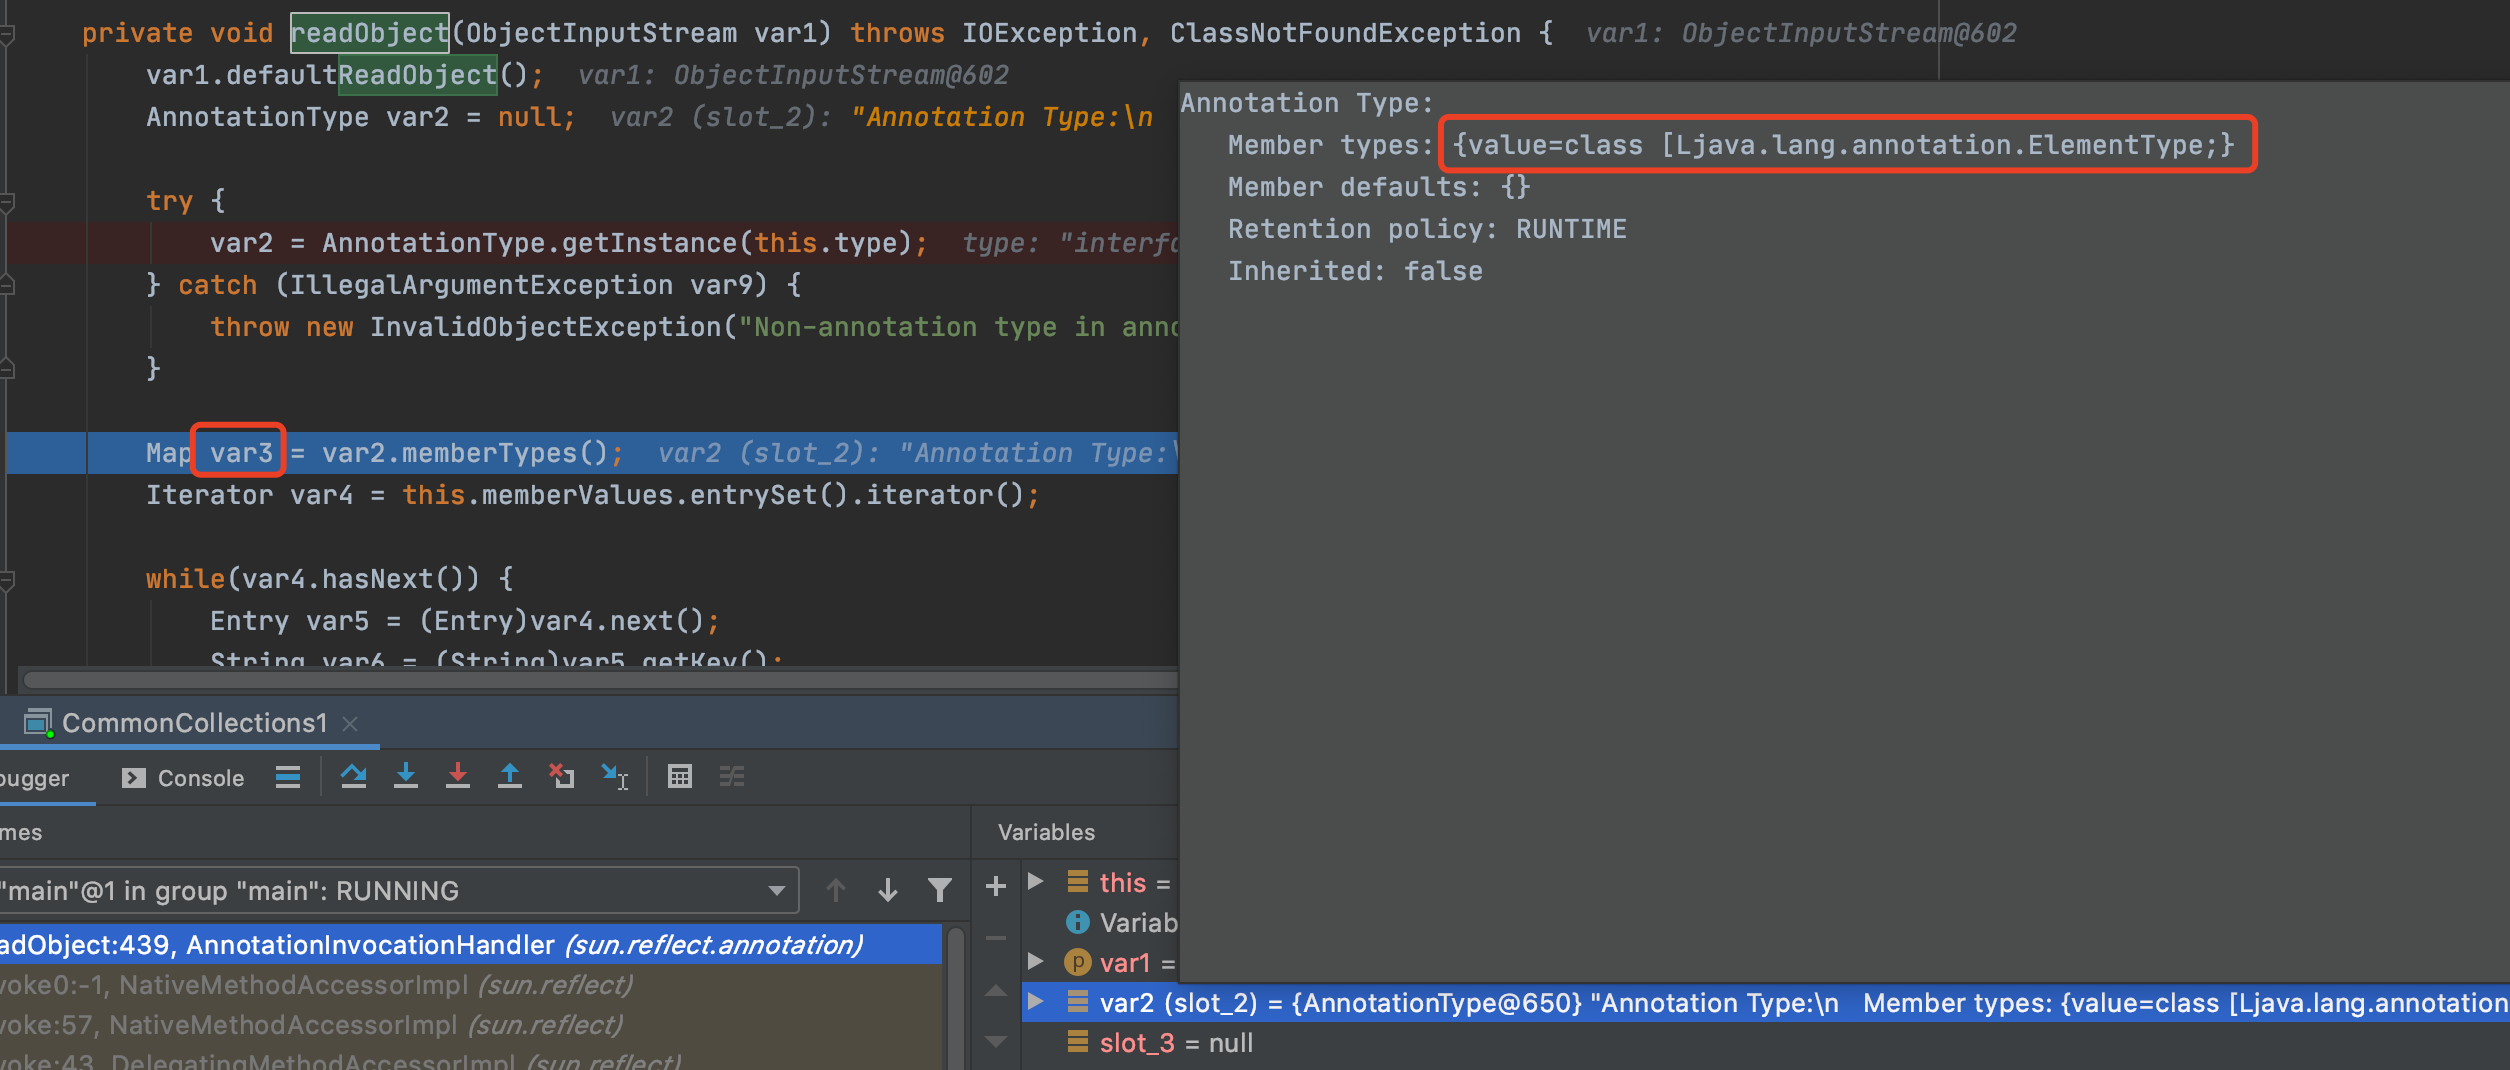Select the CommonCollections1 debug session tab
This screenshot has height=1070, width=2510.
(x=194, y=723)
